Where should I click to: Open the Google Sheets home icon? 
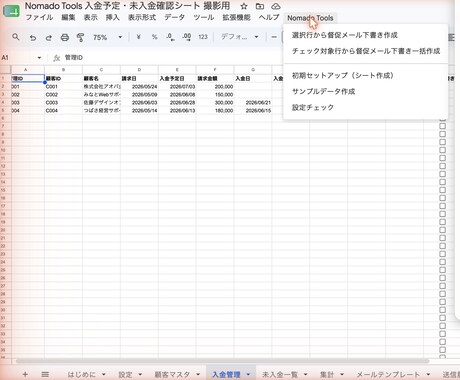click(11, 12)
